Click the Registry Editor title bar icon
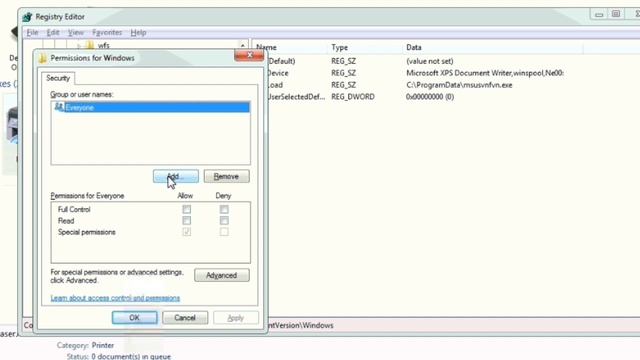 [x=28, y=17]
